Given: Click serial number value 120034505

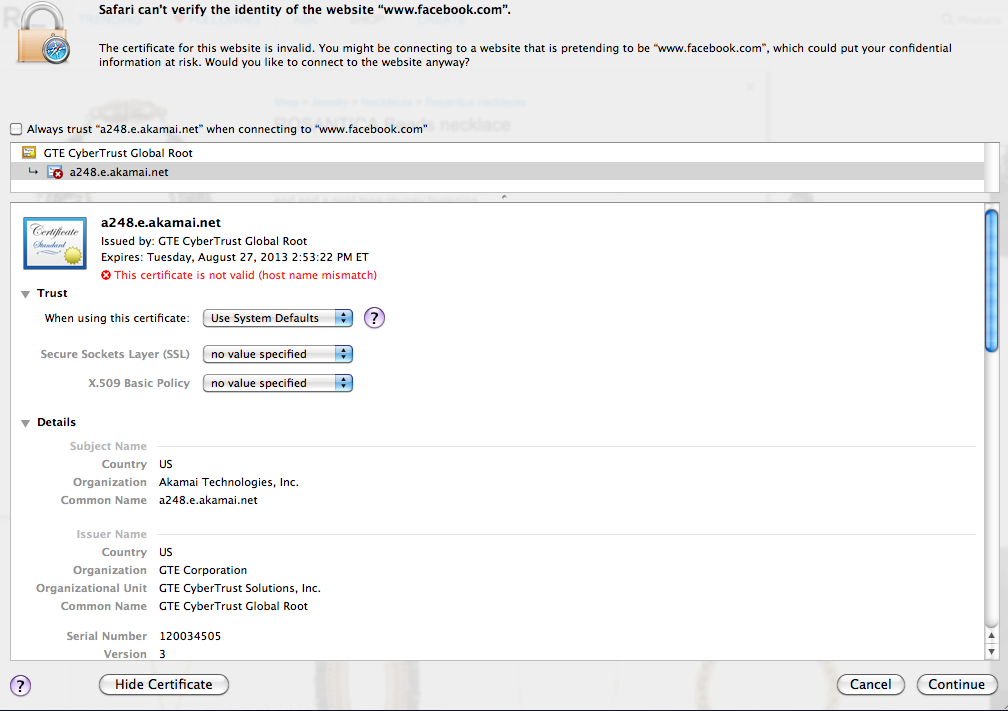Looking at the screenshot, I should 190,636.
